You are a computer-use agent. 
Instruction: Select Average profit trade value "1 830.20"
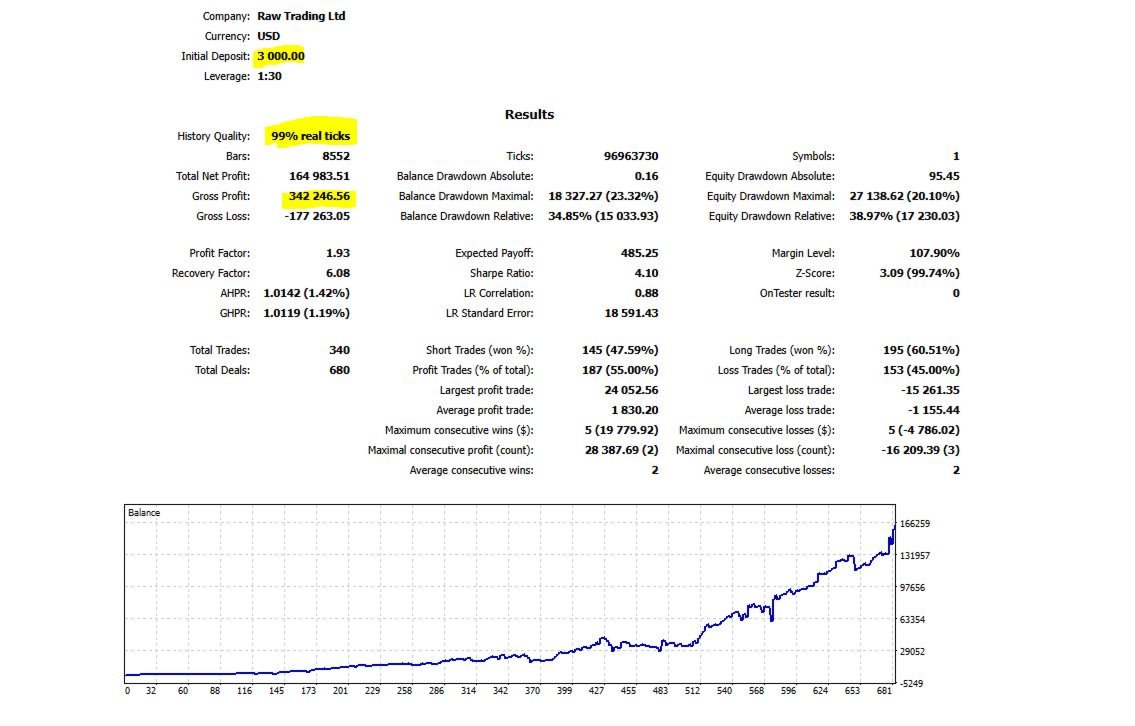pos(635,410)
